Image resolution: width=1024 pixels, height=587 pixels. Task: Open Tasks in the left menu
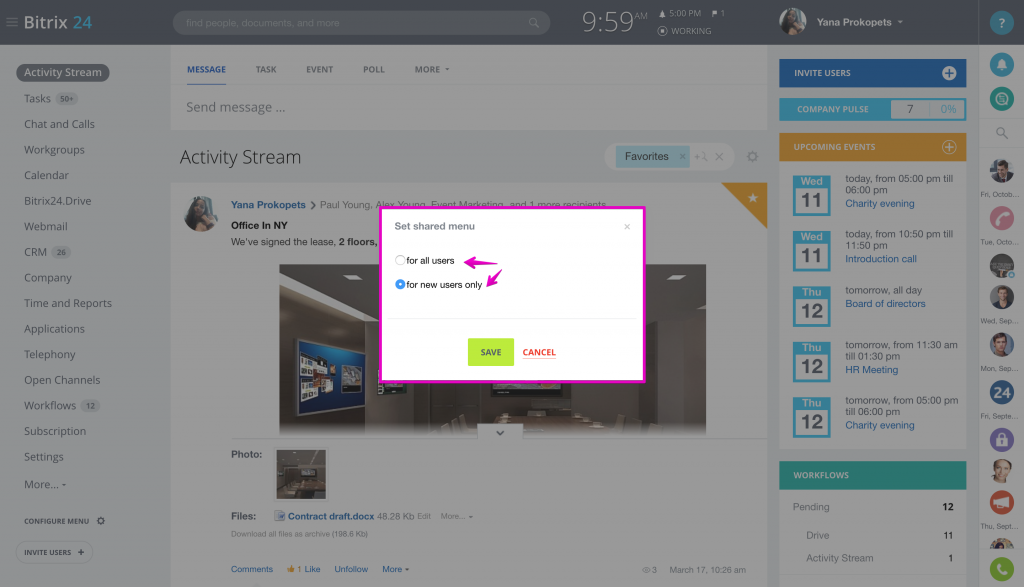click(x=37, y=99)
